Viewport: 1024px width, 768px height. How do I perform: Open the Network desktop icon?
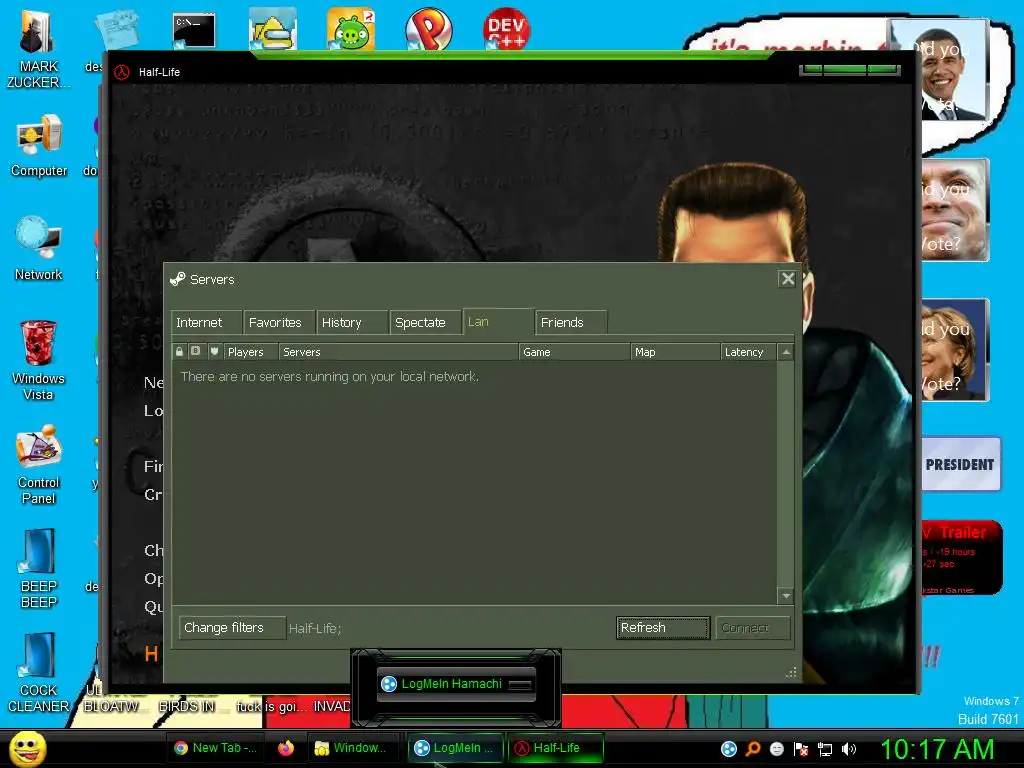[39, 248]
